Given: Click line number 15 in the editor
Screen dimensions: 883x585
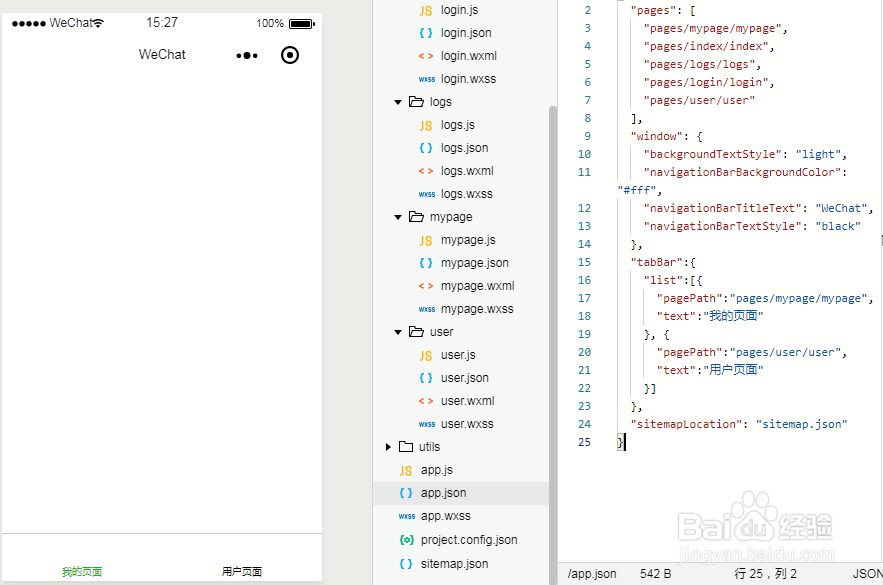Looking at the screenshot, I should point(584,262).
